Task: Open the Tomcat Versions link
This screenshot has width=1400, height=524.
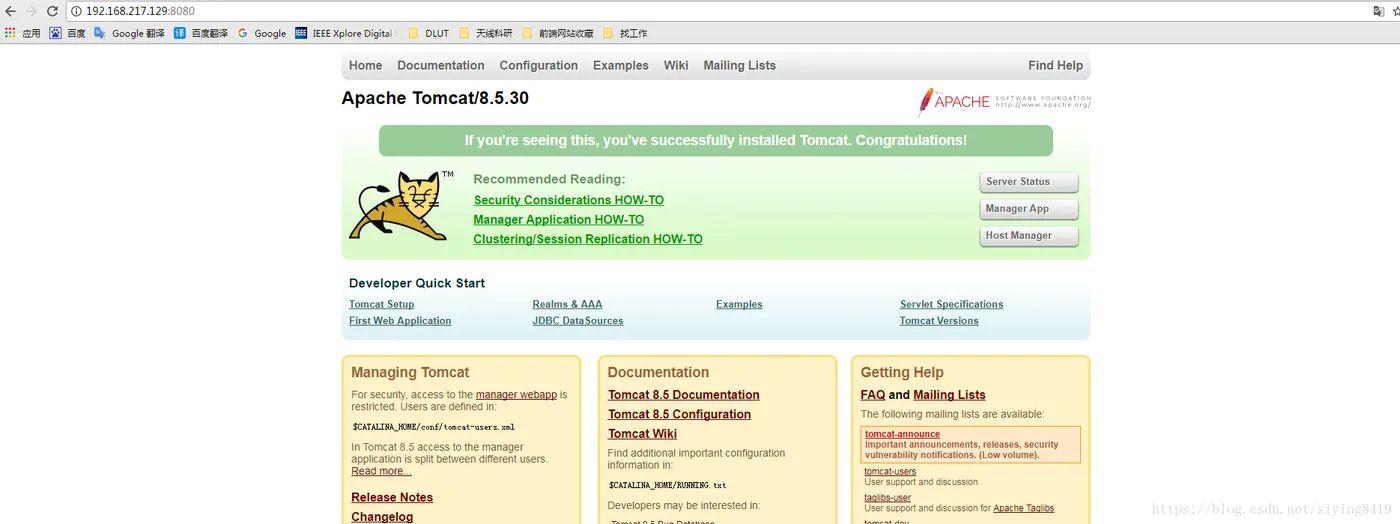Action: pyautogui.click(x=939, y=321)
